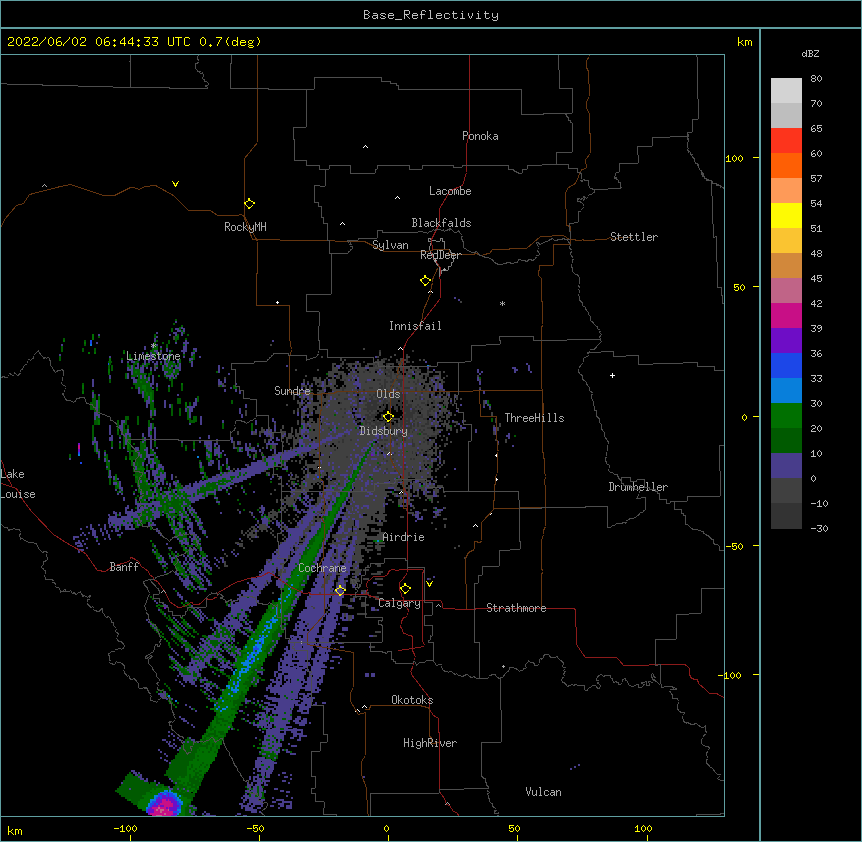Viewport: 862px width, 842px height.
Task: Click the -50 tick on the right axis
Action: [x=734, y=546]
